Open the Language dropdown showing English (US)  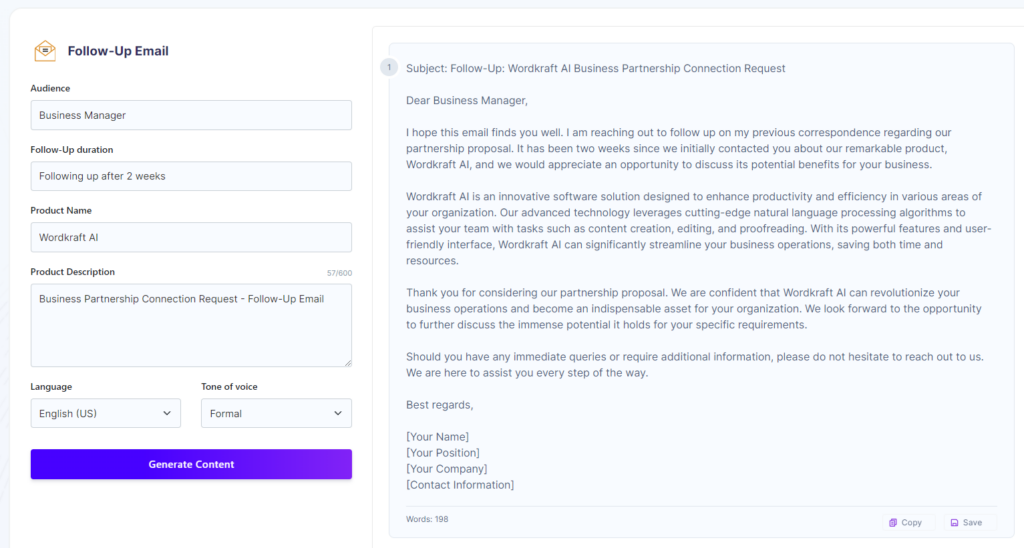(x=106, y=413)
